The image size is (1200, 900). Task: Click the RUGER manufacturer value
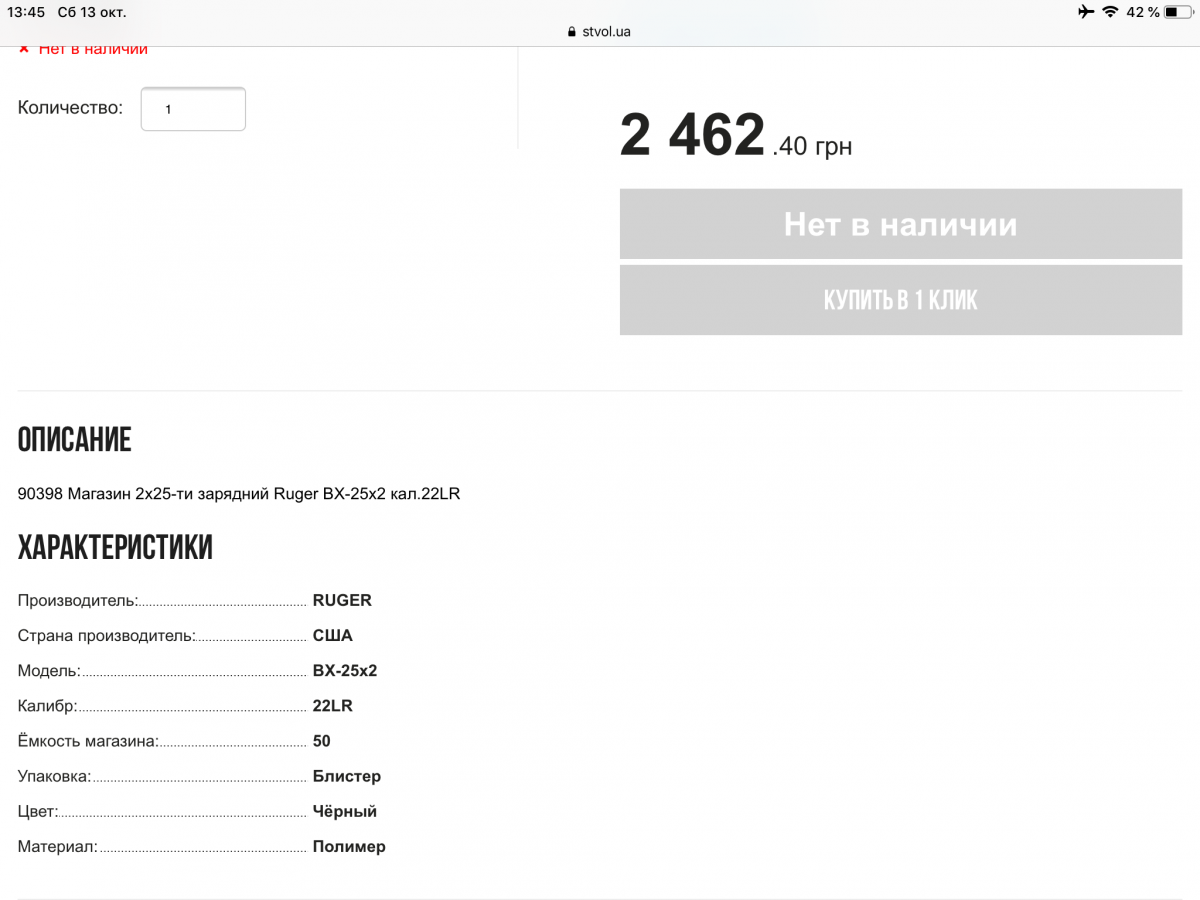342,600
